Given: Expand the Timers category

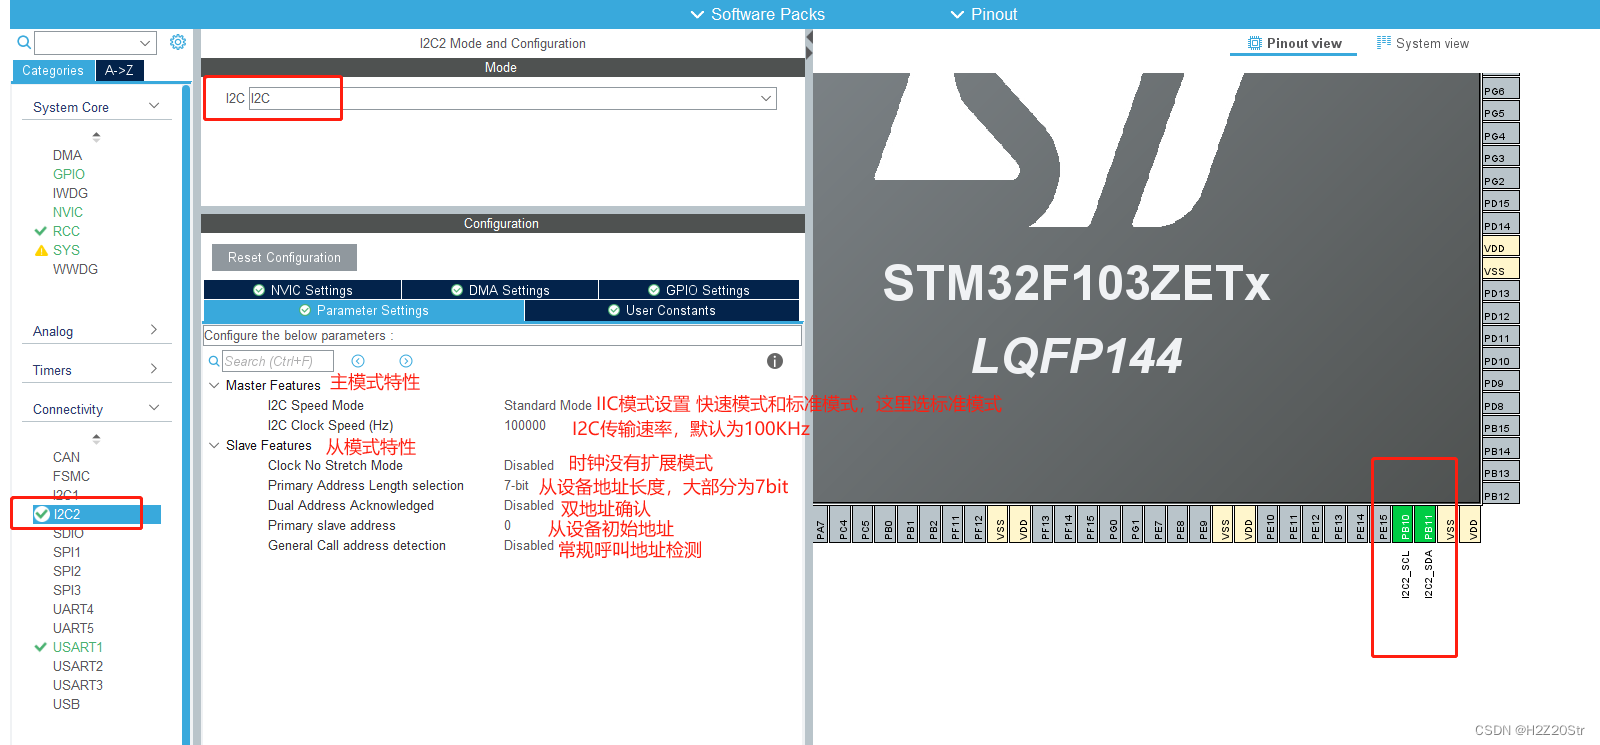Looking at the screenshot, I should (x=154, y=369).
